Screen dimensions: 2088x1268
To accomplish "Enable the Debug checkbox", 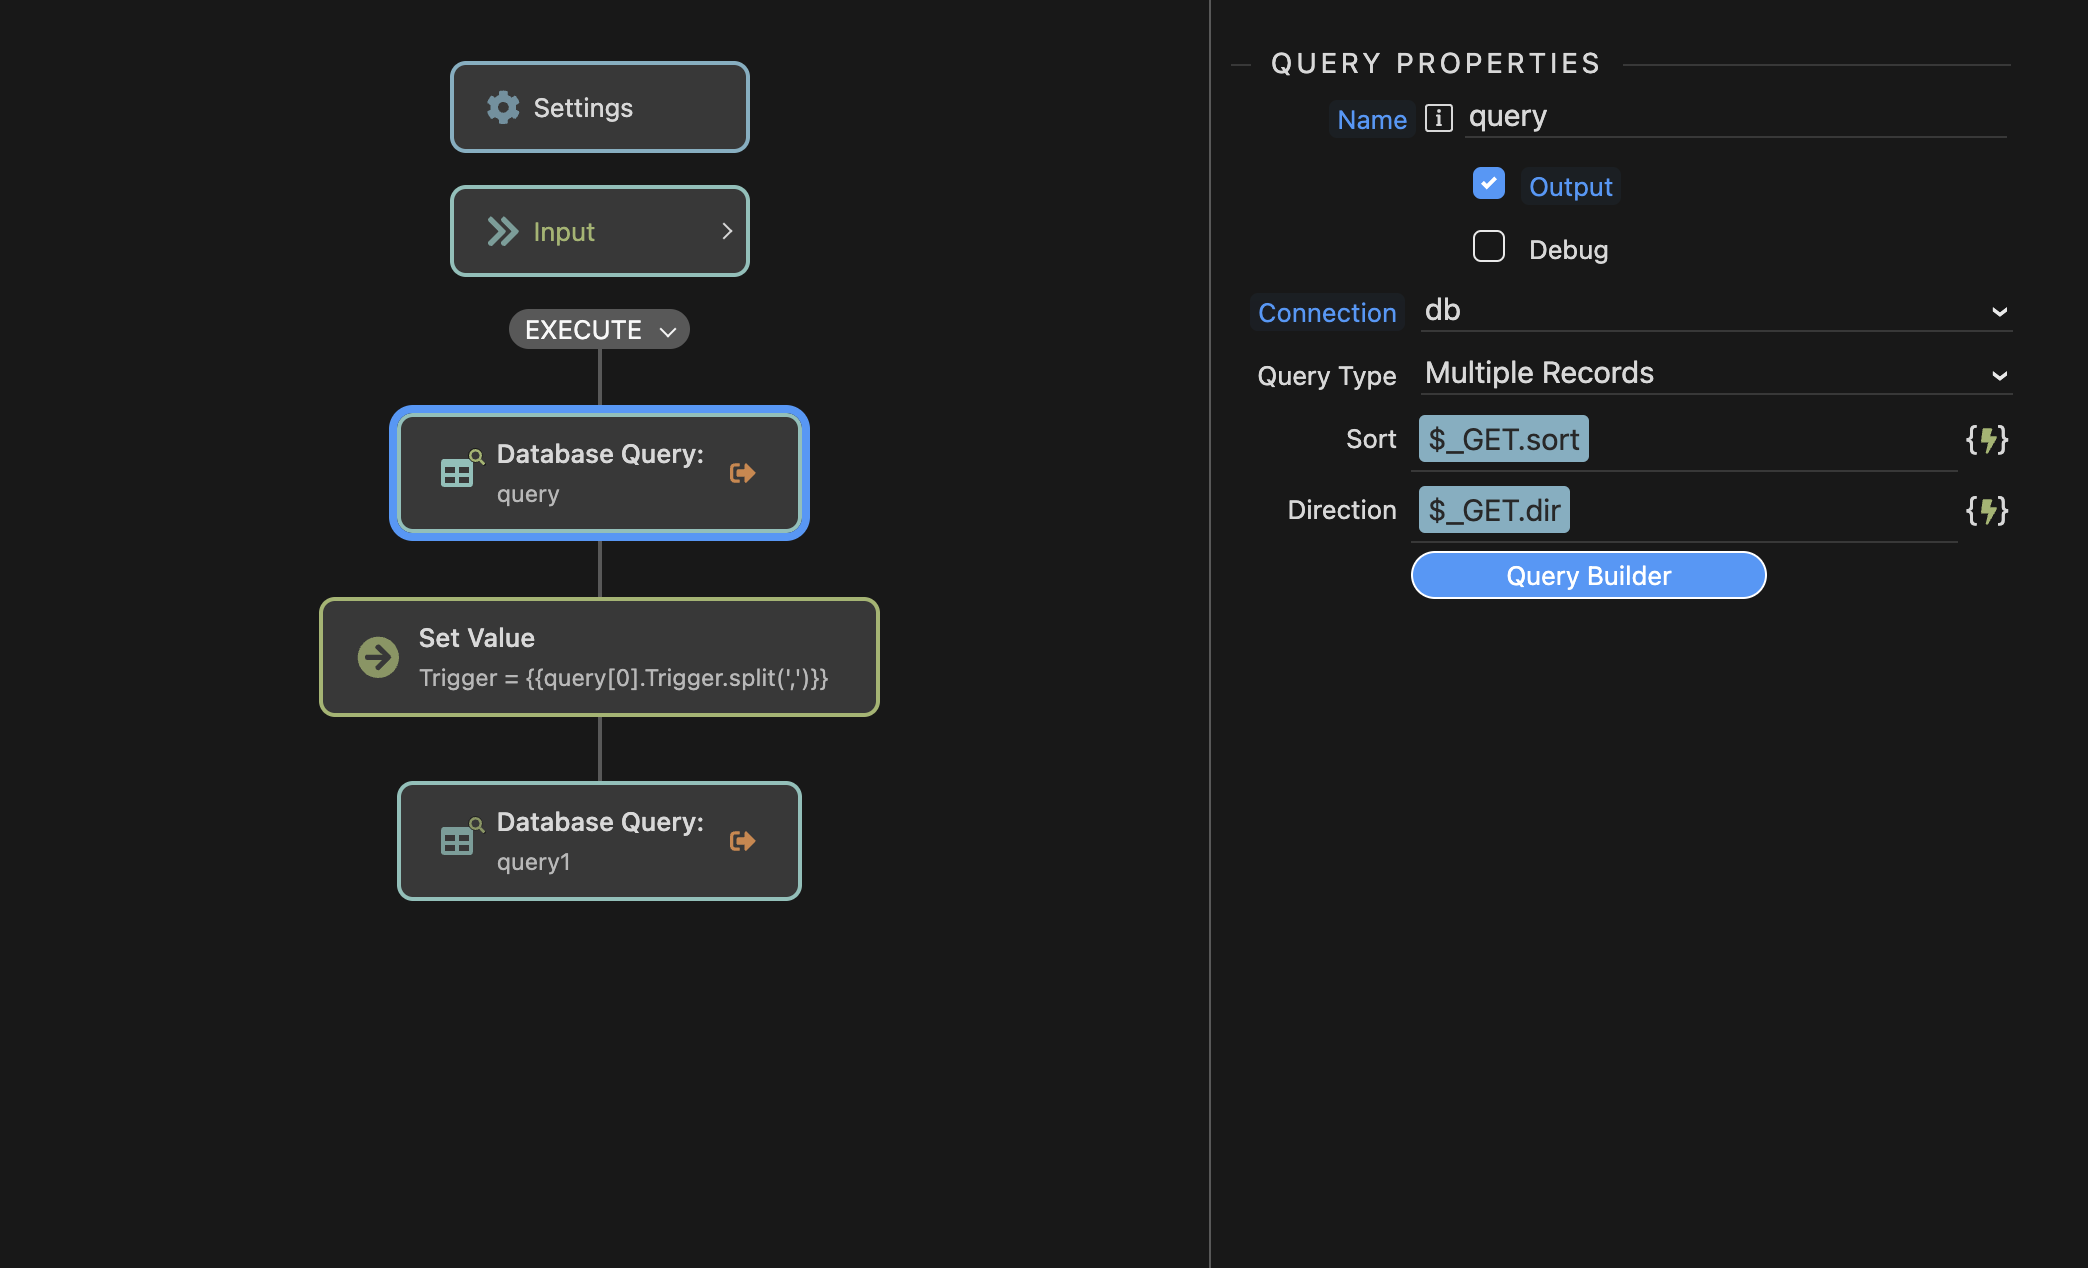I will click(1488, 246).
